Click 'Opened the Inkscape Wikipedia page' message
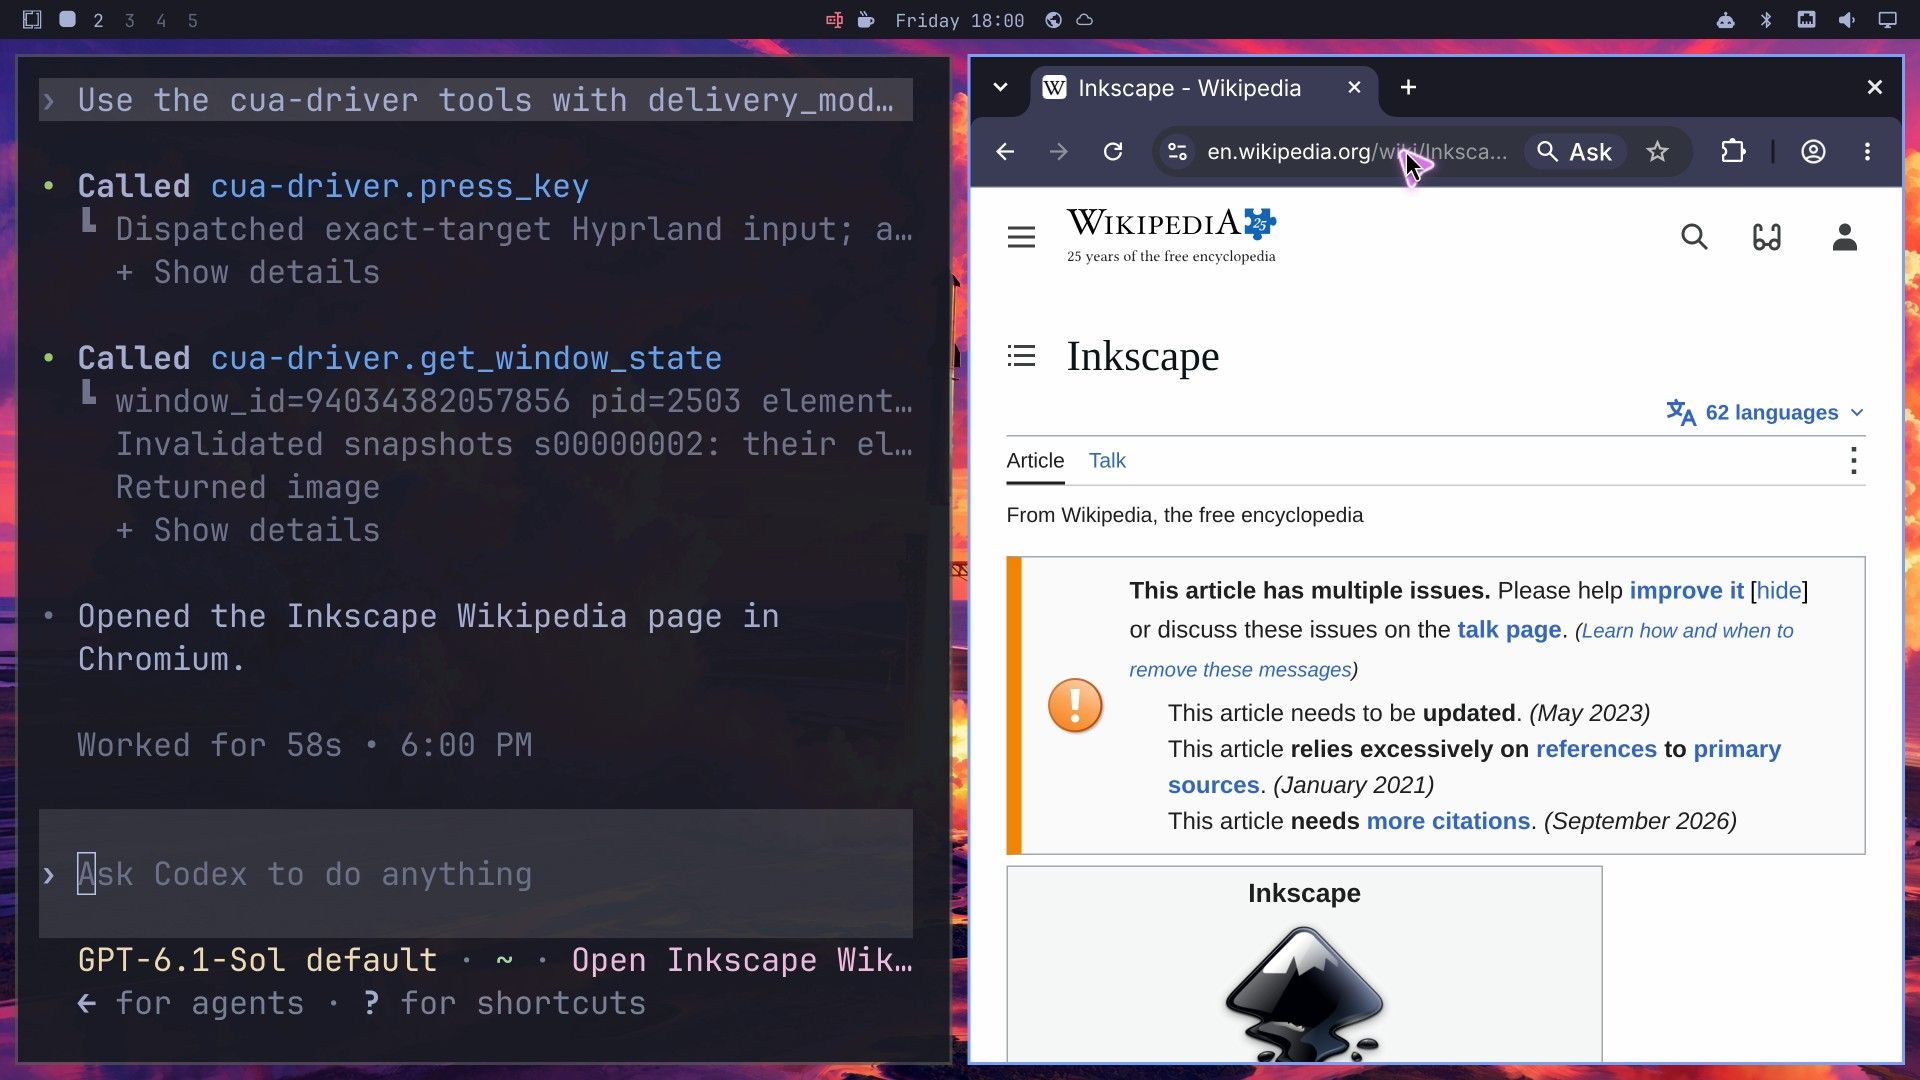Viewport: 1920px width, 1080px height. pyautogui.click(x=428, y=638)
